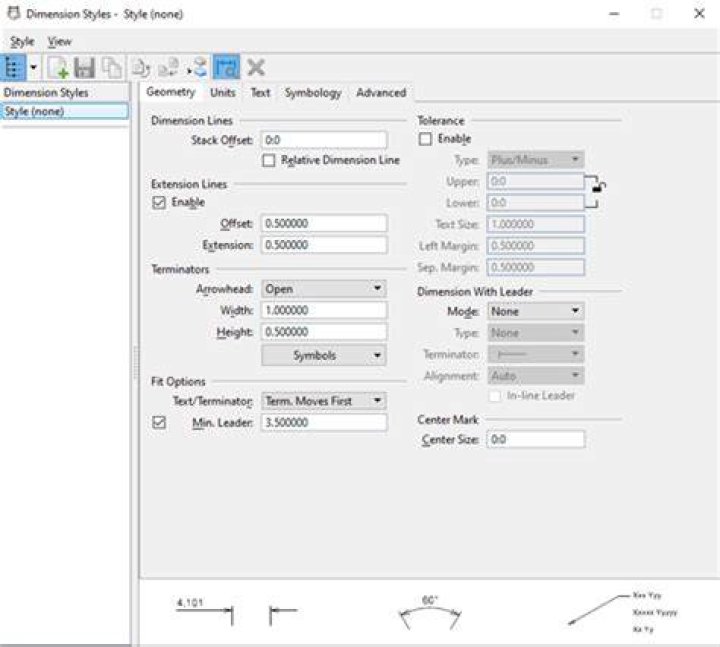This screenshot has width=720, height=647.
Task: Click the tolerance lock icon
Action: [598, 186]
